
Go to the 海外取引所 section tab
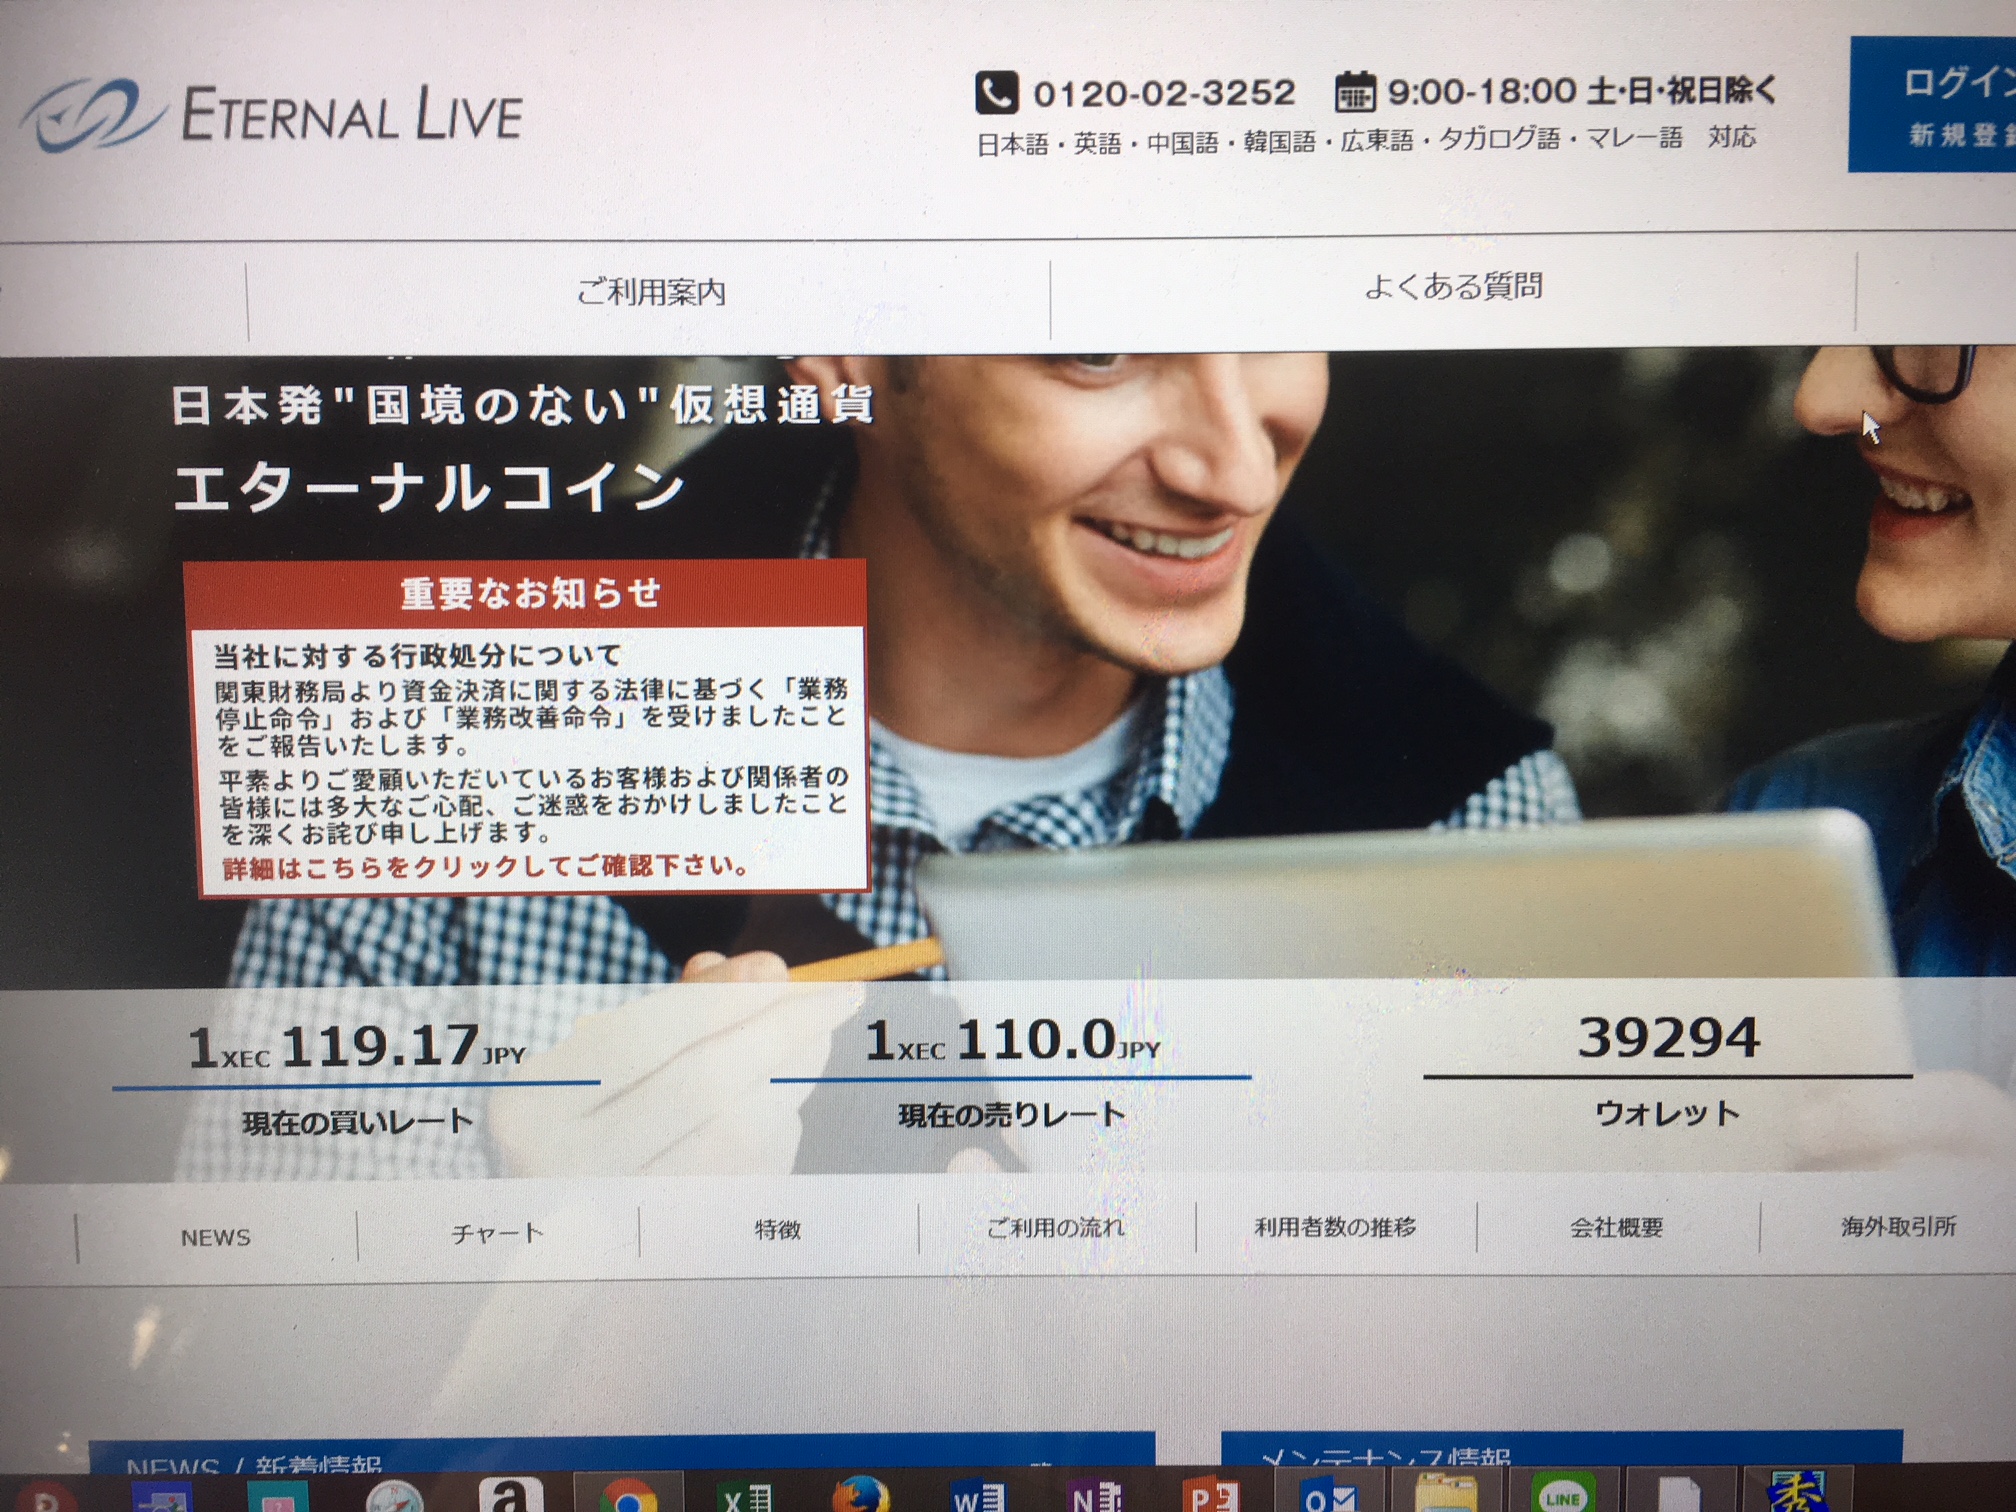coord(1898,1226)
